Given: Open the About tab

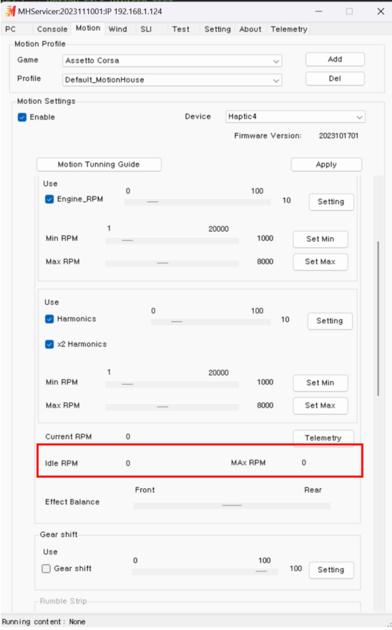Looking at the screenshot, I should click(250, 29).
